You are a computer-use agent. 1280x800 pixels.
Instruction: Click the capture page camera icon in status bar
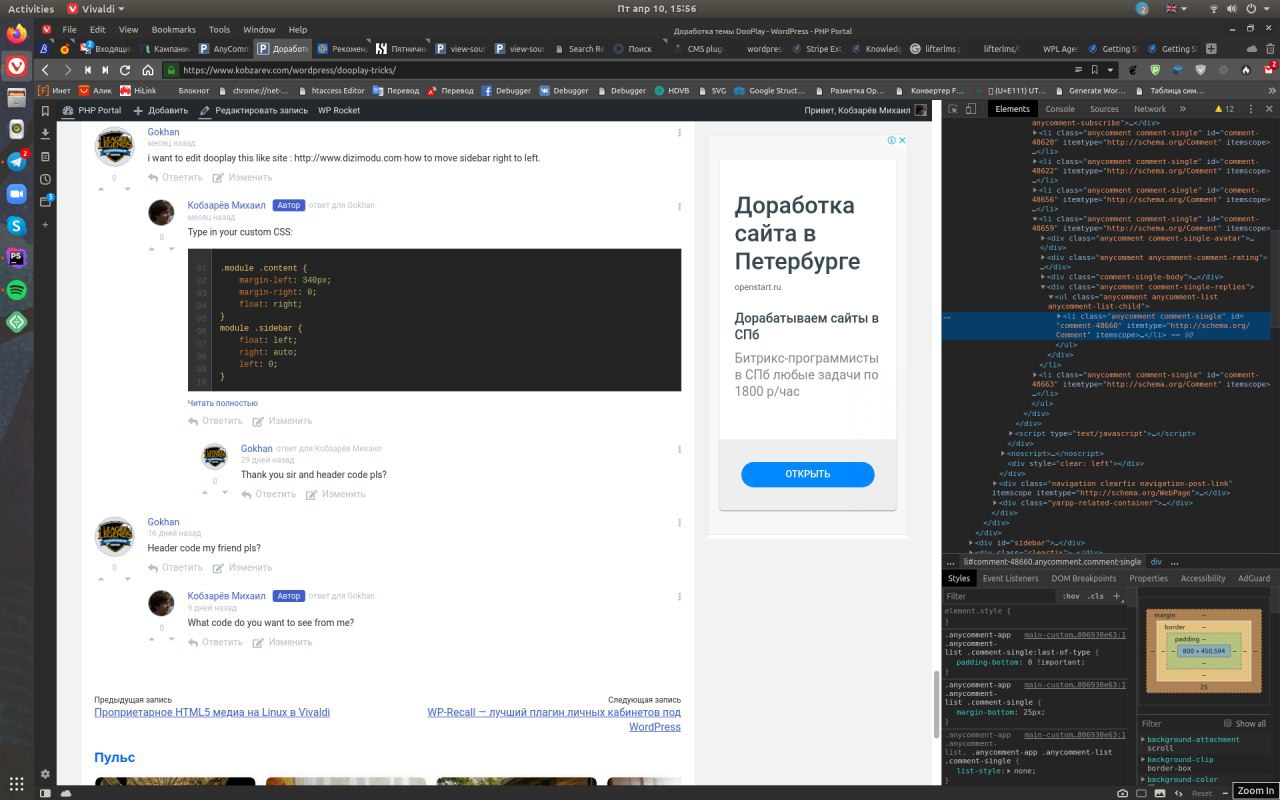(1123, 792)
